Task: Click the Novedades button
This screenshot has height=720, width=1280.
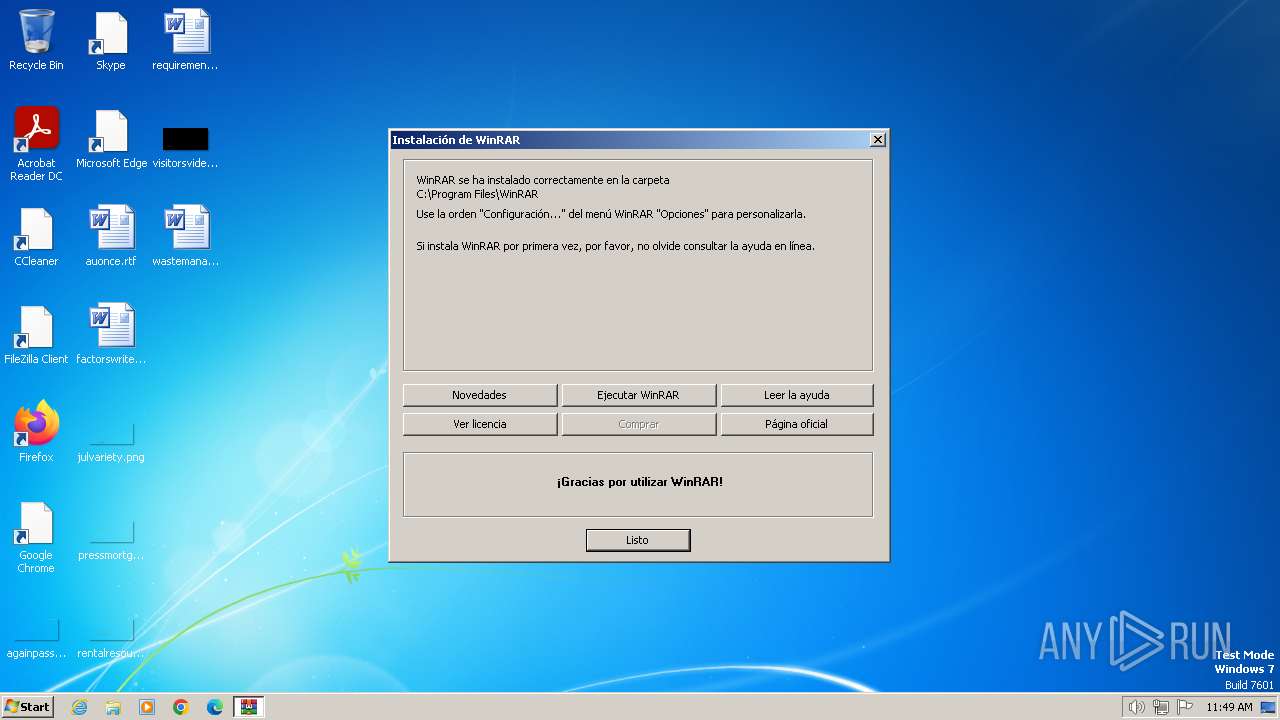Action: coord(480,395)
